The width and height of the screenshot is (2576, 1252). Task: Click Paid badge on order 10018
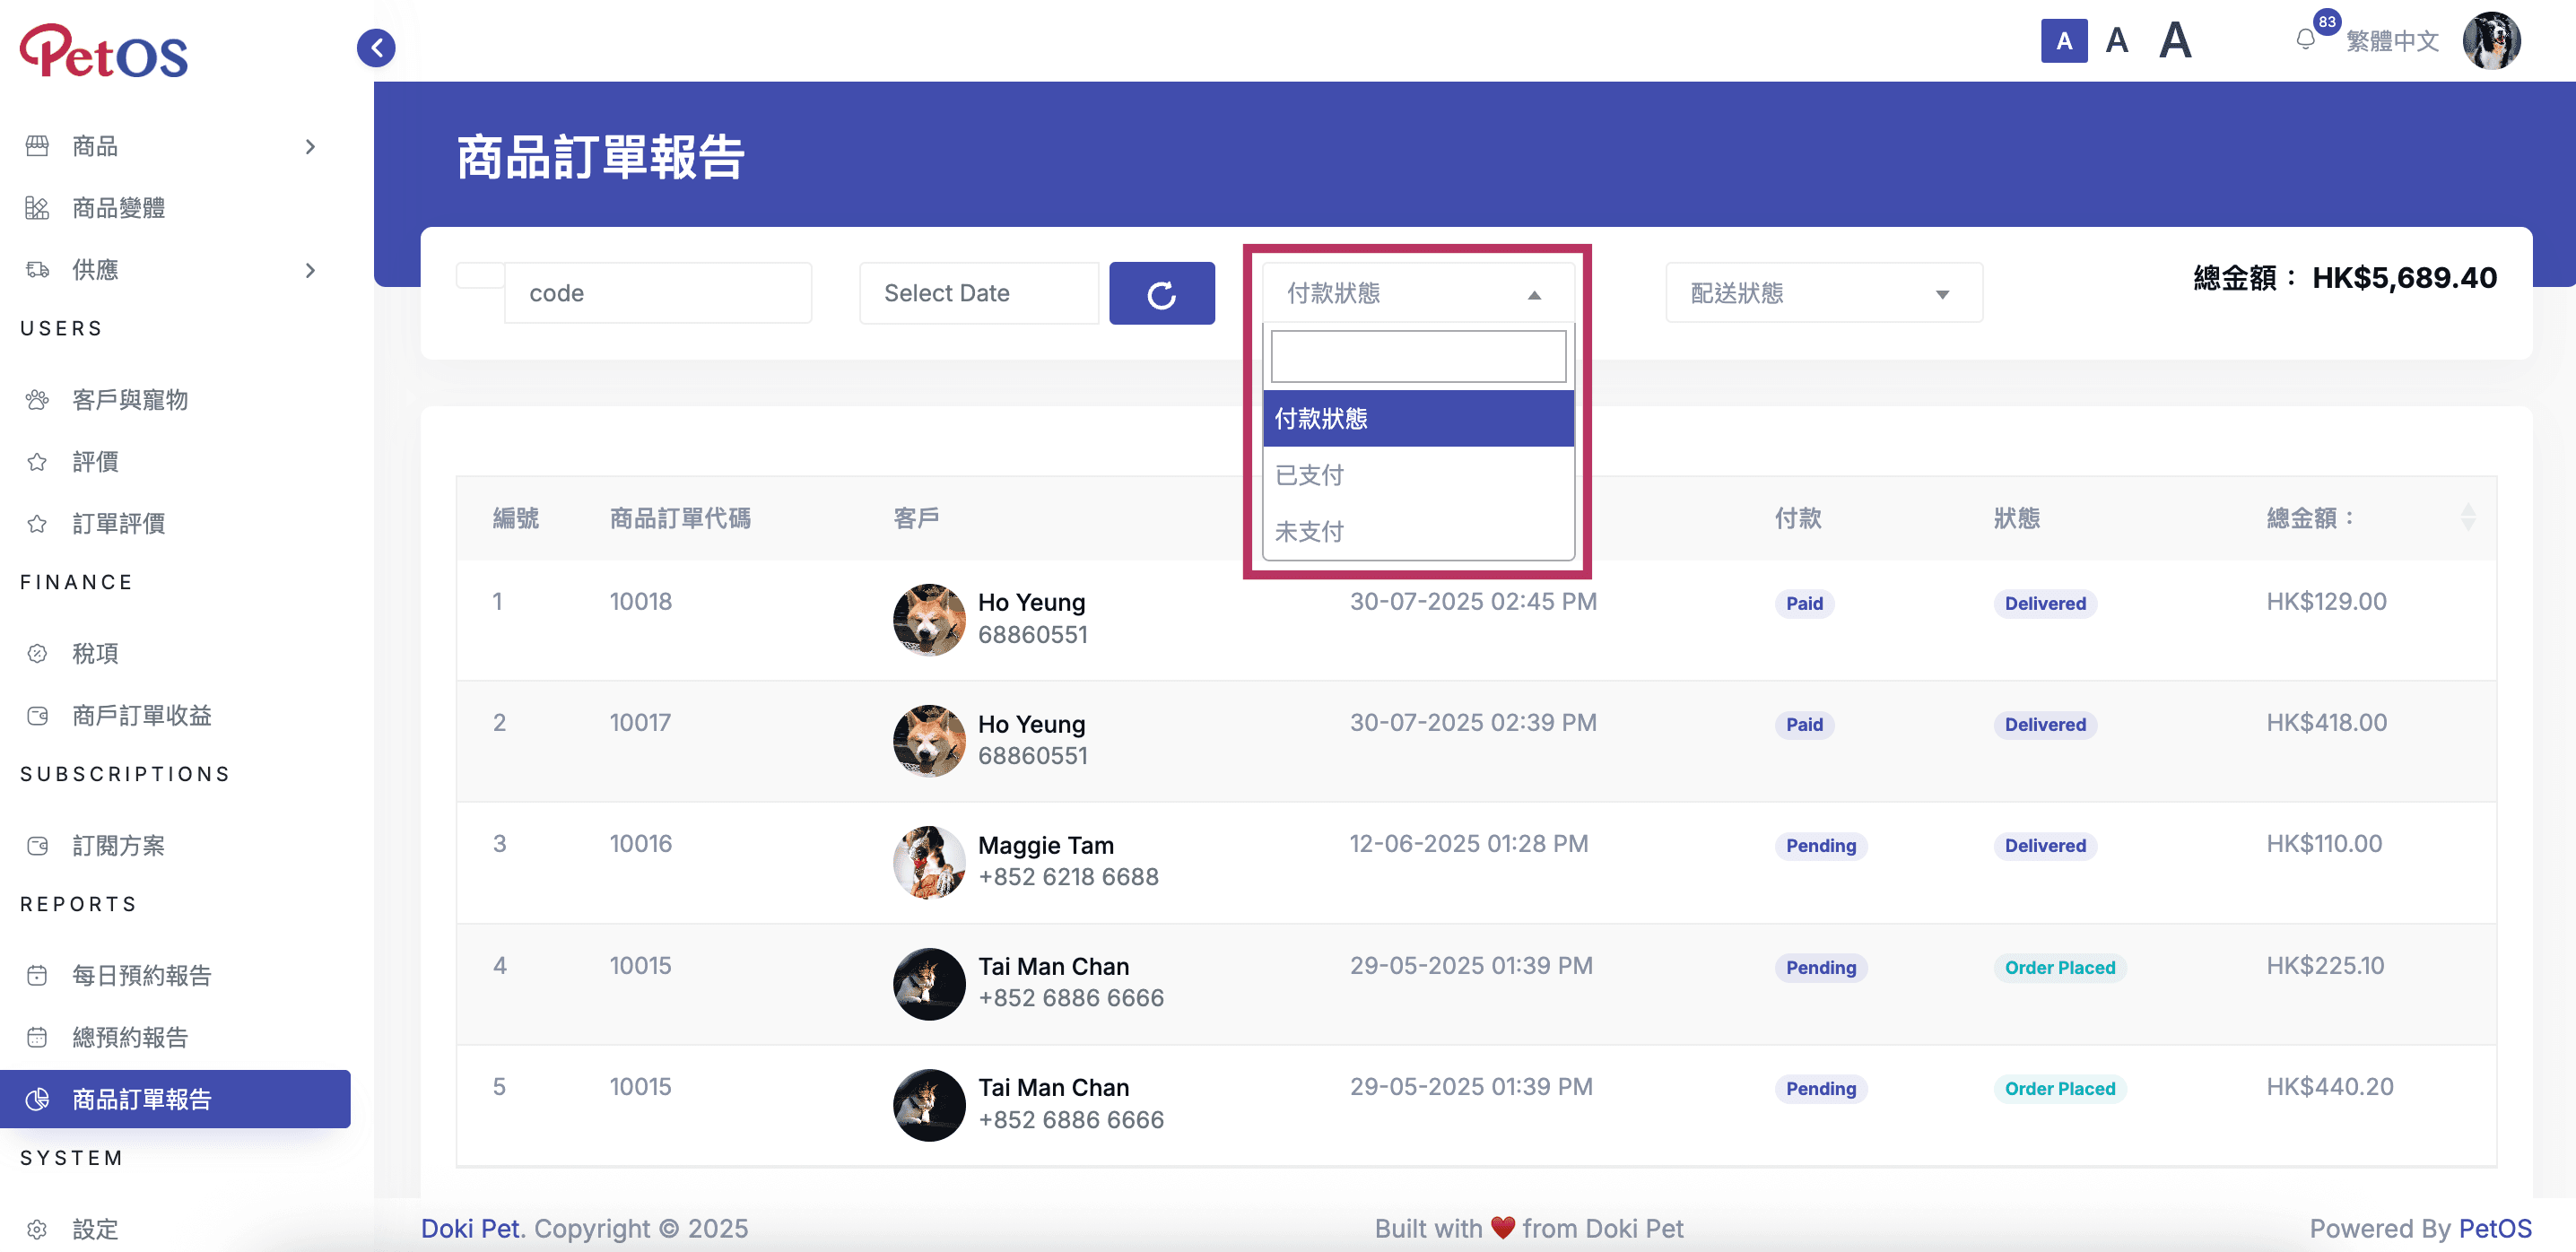[1804, 604]
